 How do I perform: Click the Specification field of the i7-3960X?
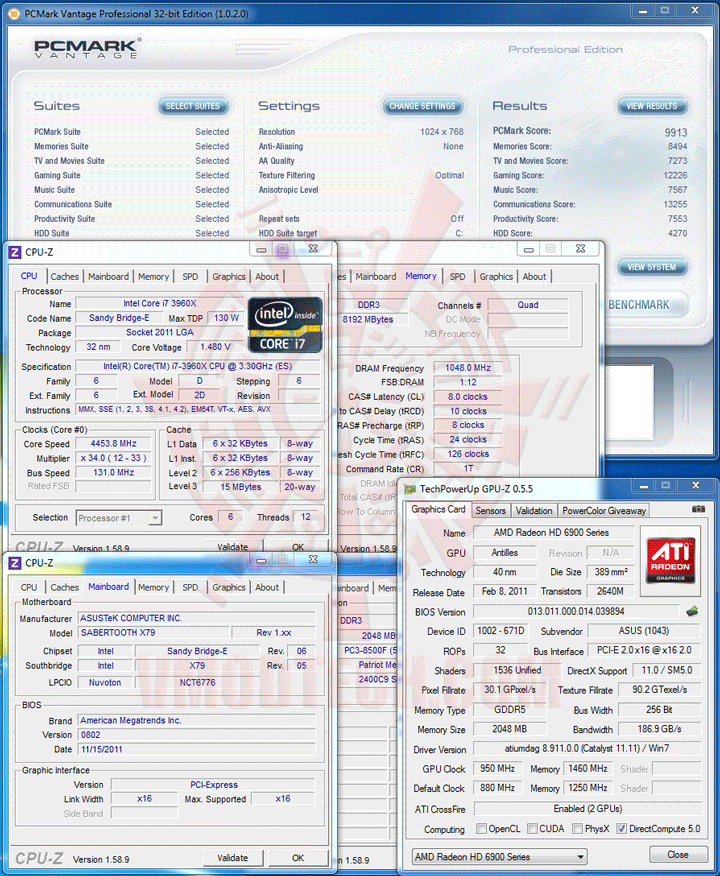(x=198, y=366)
